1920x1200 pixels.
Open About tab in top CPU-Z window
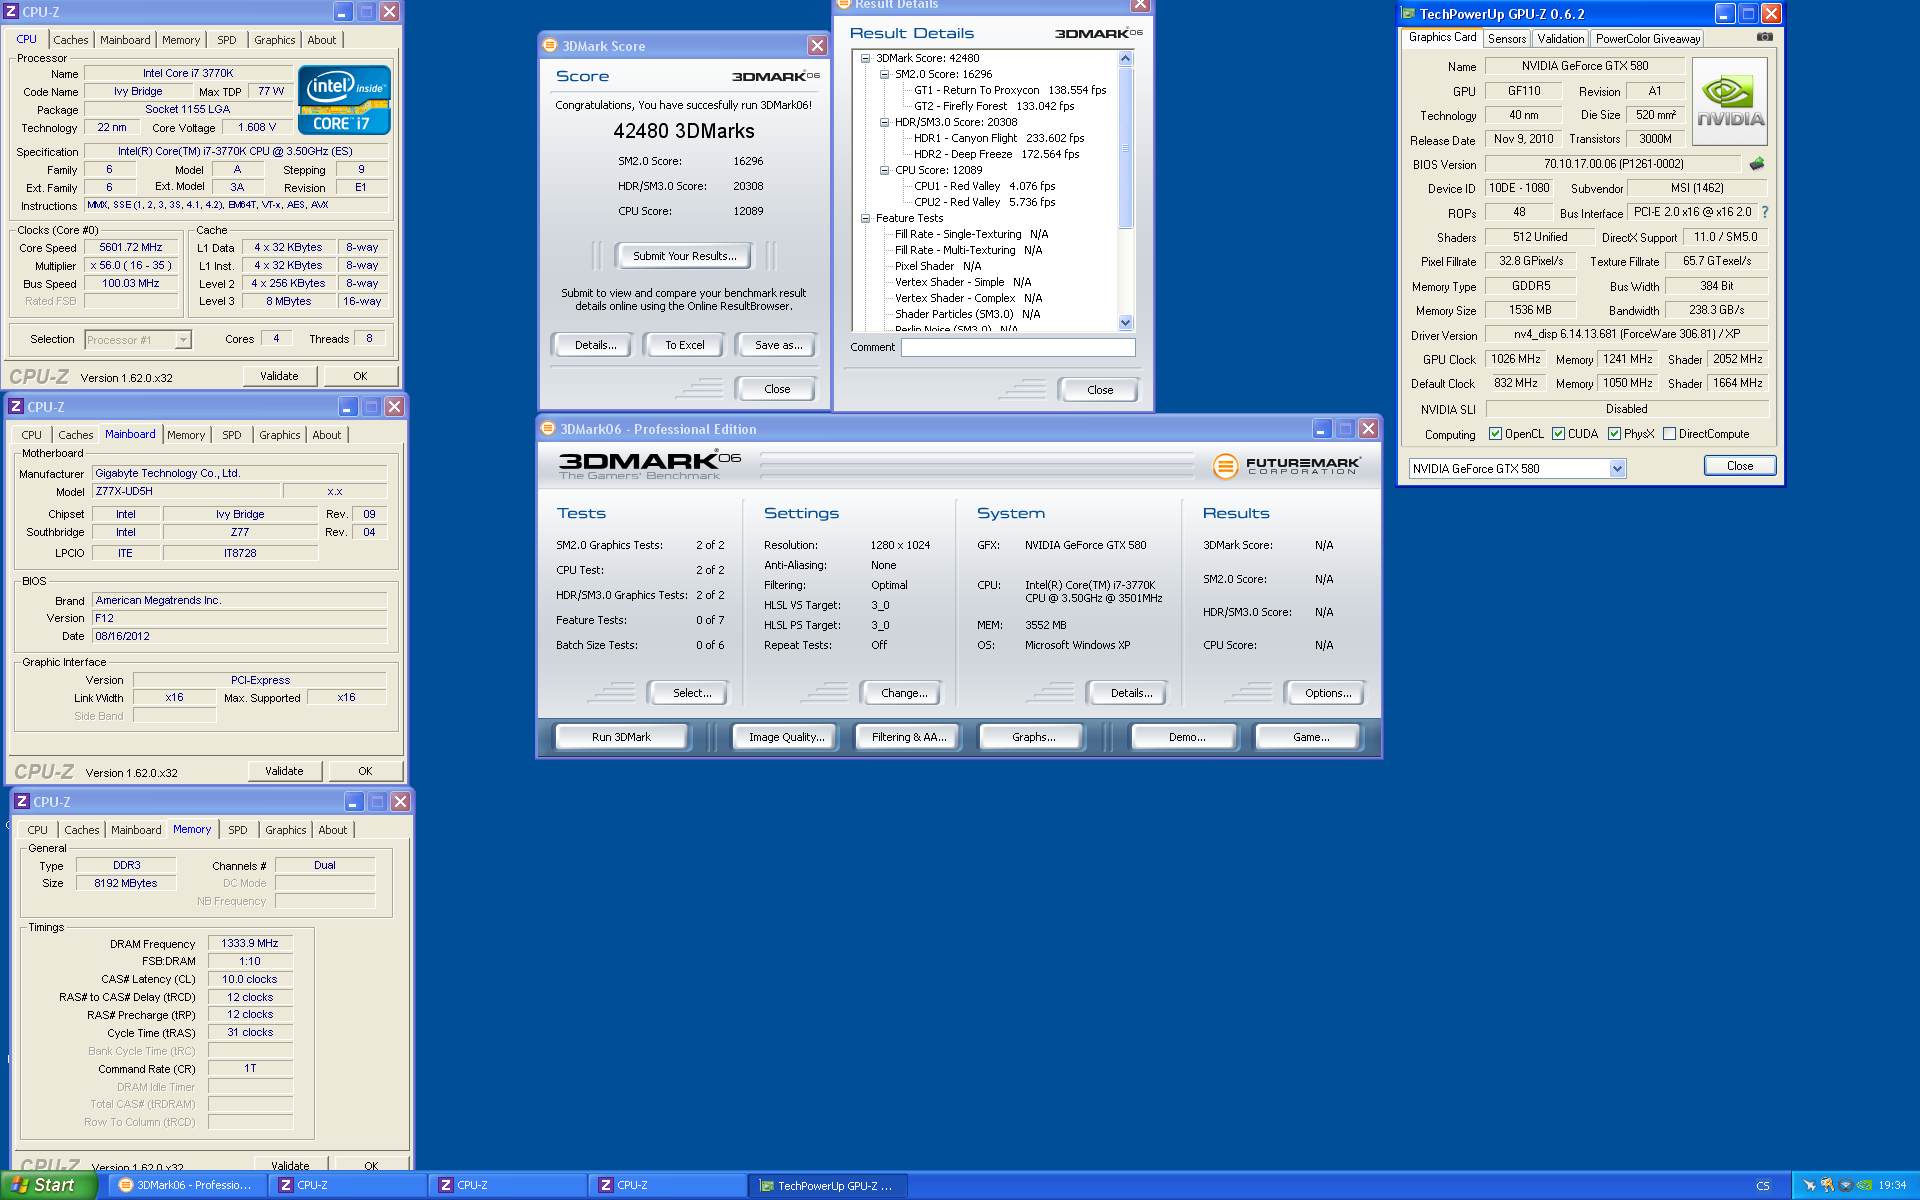point(322,40)
